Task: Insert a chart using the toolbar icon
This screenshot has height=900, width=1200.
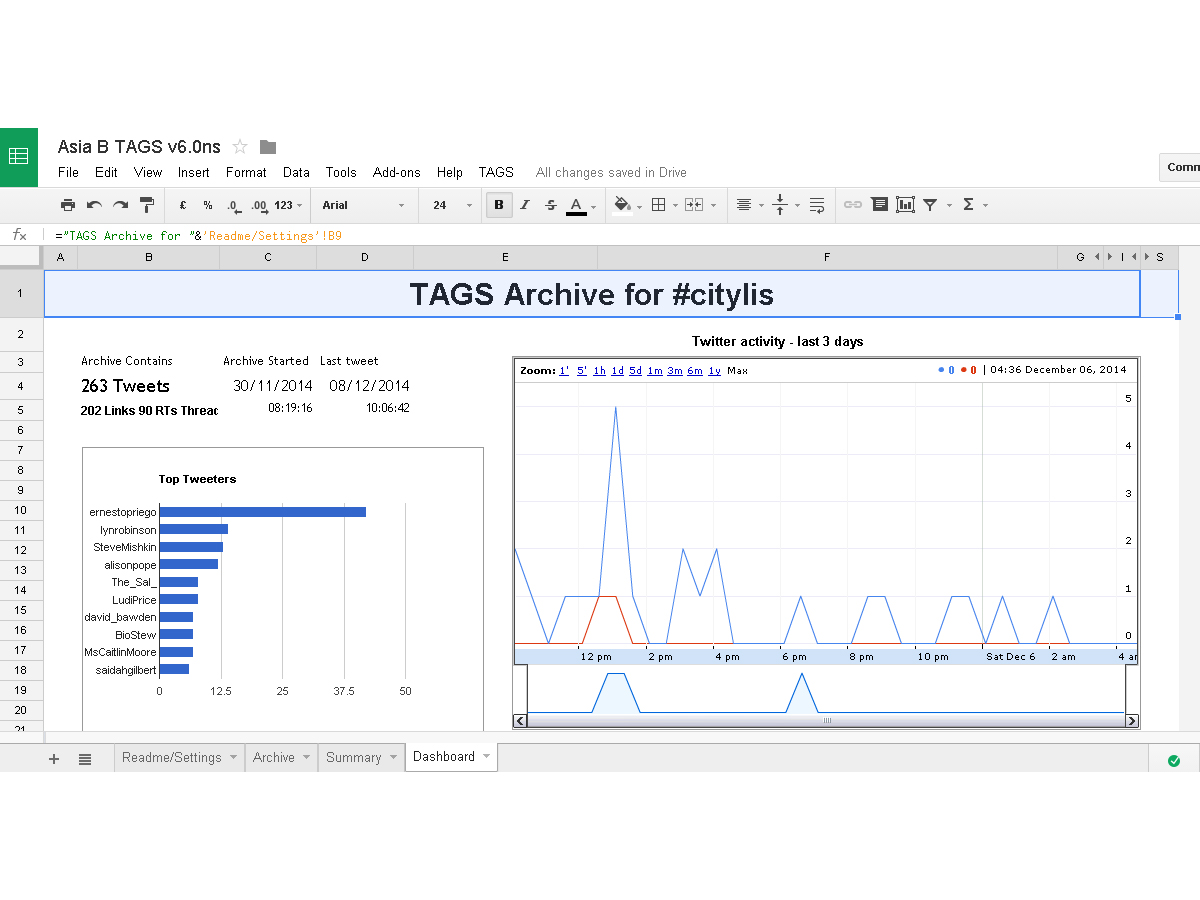Action: tap(905, 205)
